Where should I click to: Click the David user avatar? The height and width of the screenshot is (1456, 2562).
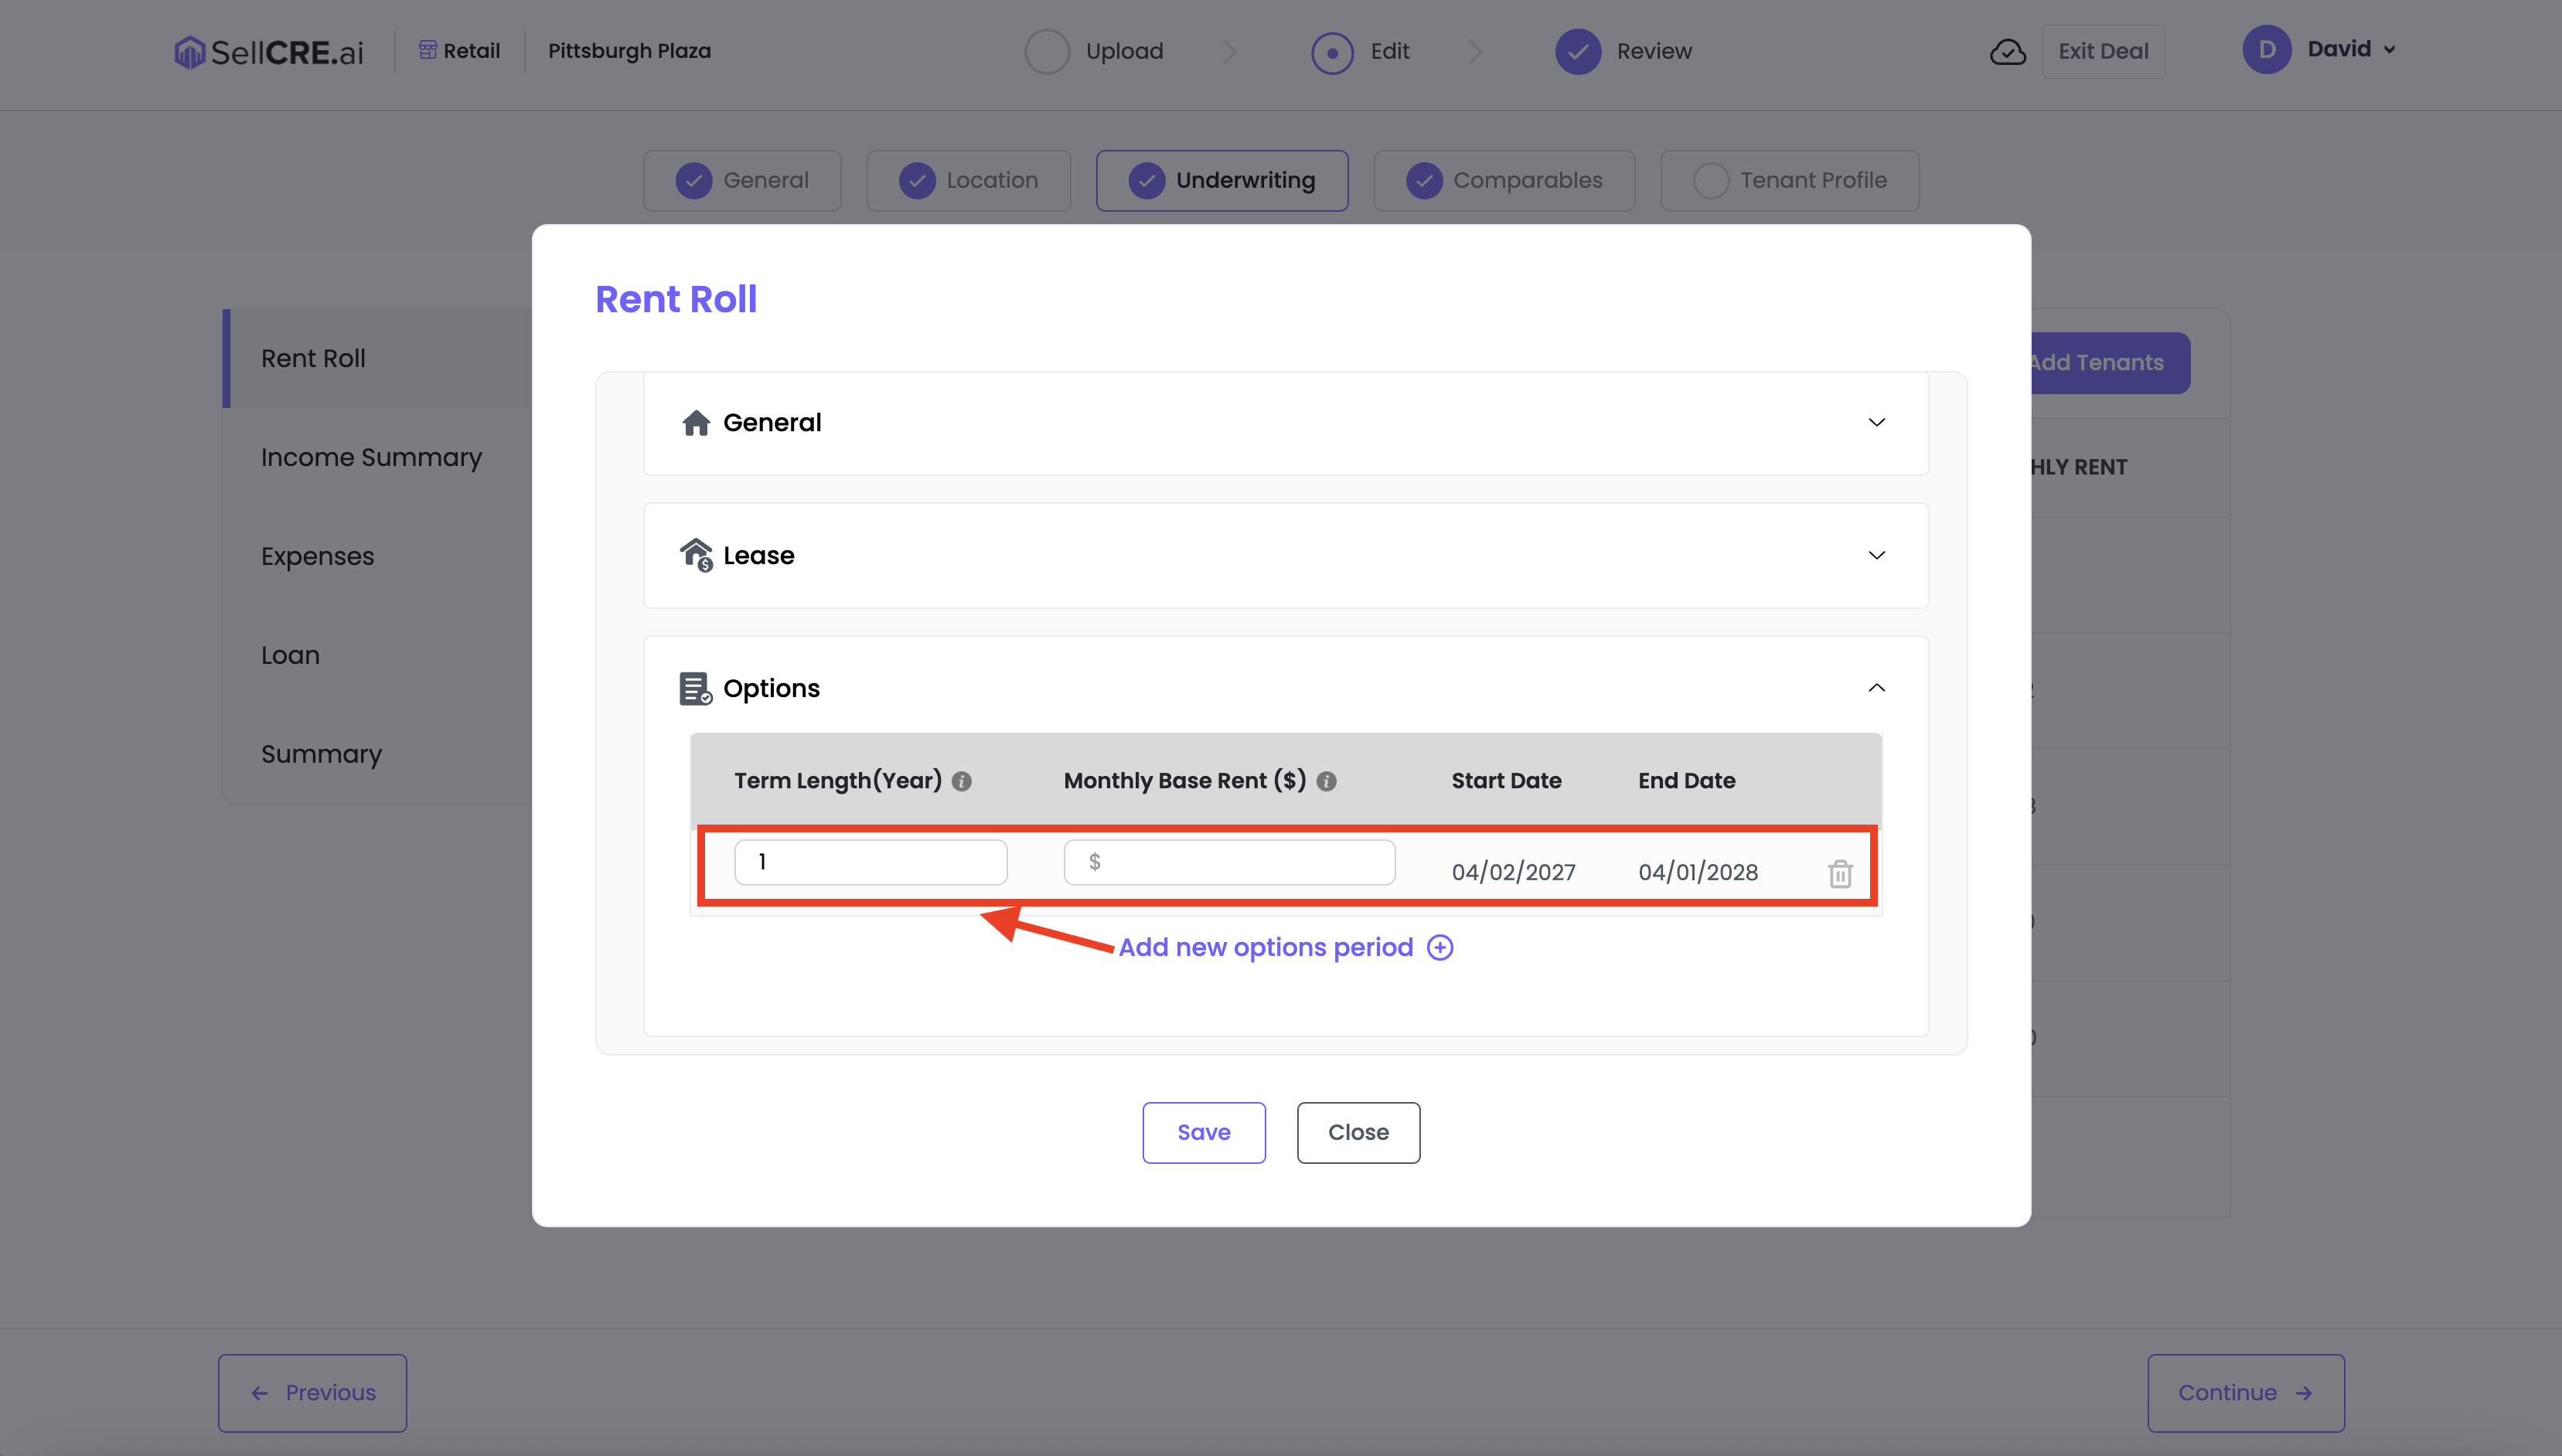[2266, 50]
